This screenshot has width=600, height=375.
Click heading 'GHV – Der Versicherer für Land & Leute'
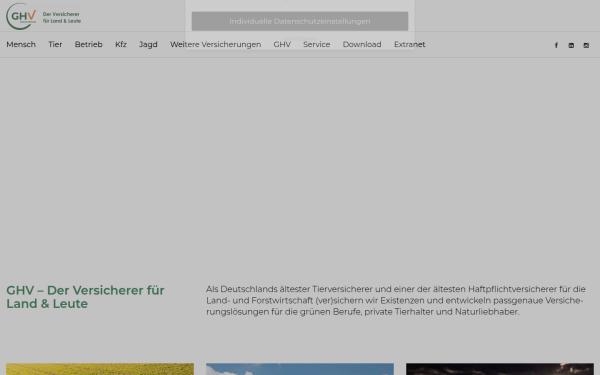85,297
